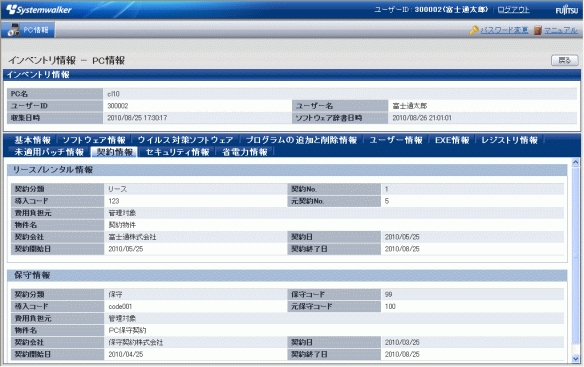Screen dimensions: 584x367
Task: Click the lease 契約分類 value リース
Action: (x=118, y=189)
